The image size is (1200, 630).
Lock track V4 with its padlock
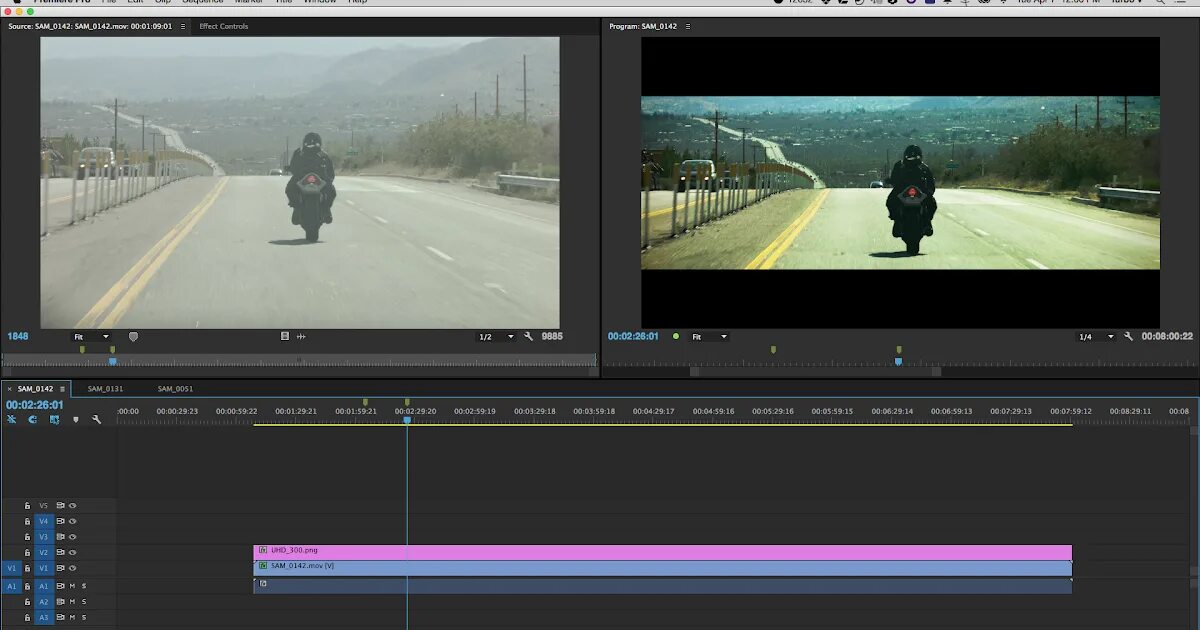(x=27, y=521)
